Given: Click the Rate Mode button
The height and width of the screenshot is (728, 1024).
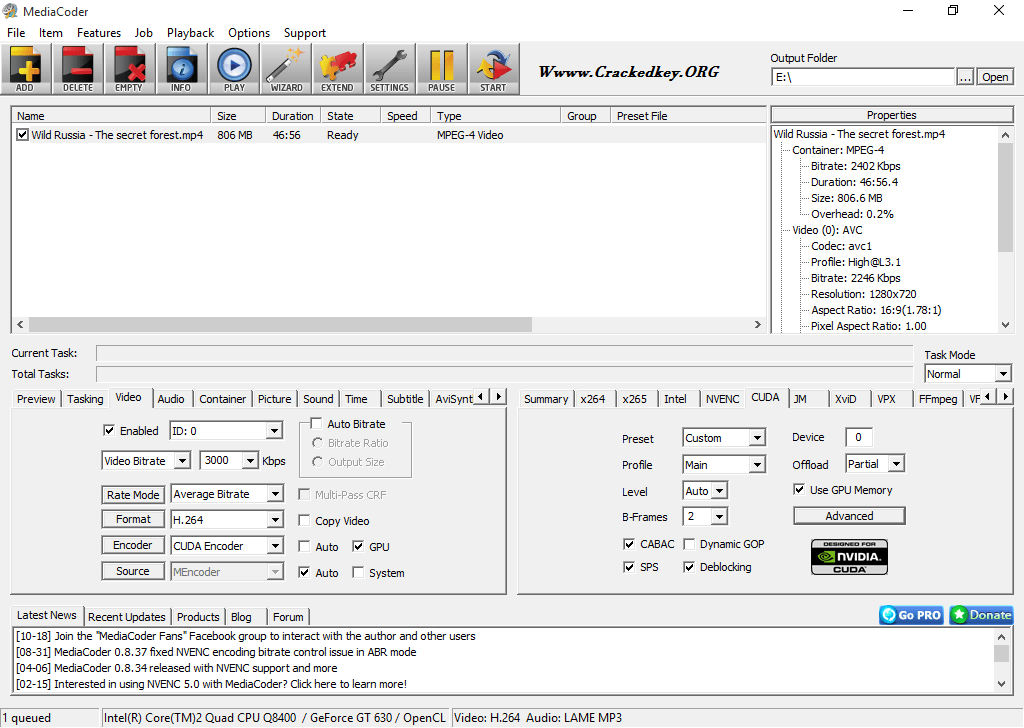Looking at the screenshot, I should tap(133, 495).
